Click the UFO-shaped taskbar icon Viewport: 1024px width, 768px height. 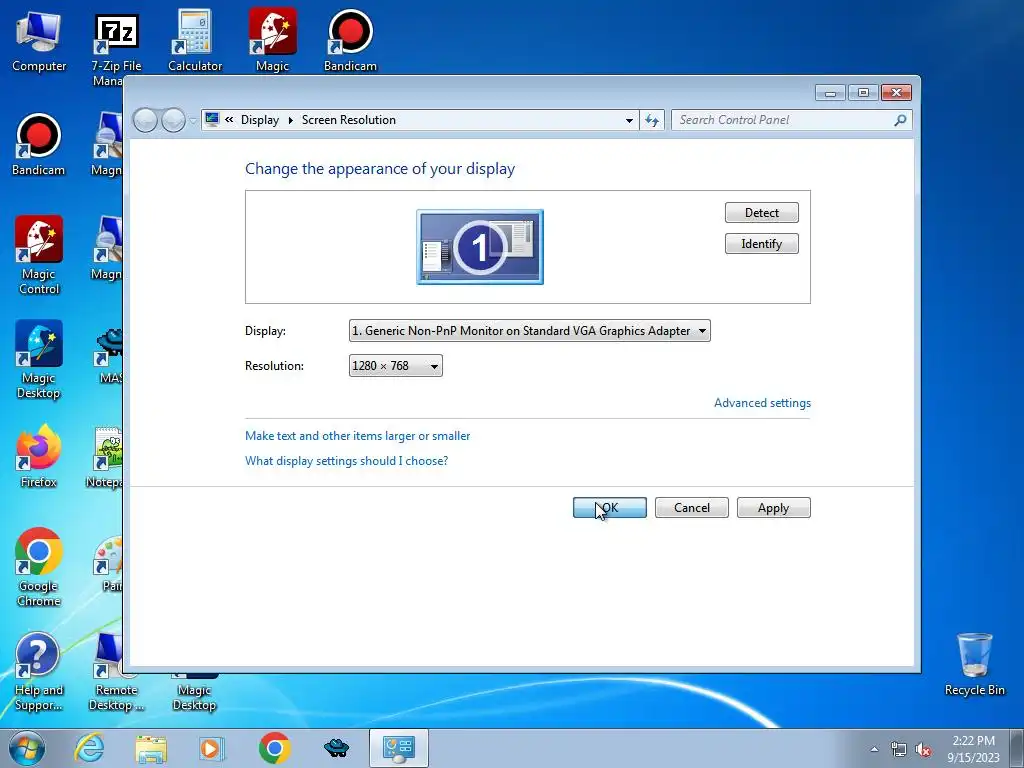[336, 748]
